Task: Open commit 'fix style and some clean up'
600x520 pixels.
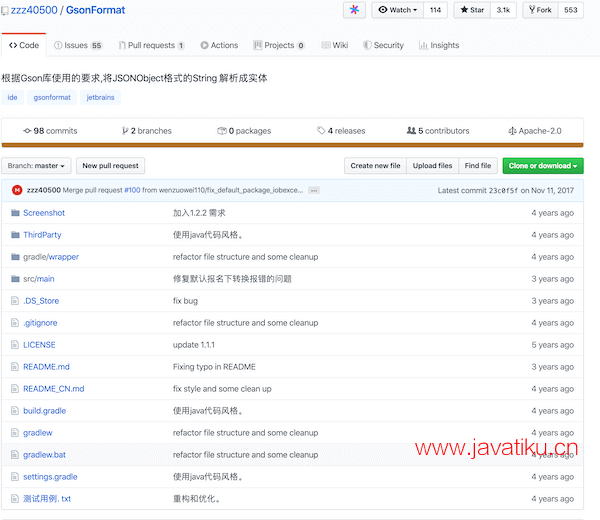Action: pos(222,389)
